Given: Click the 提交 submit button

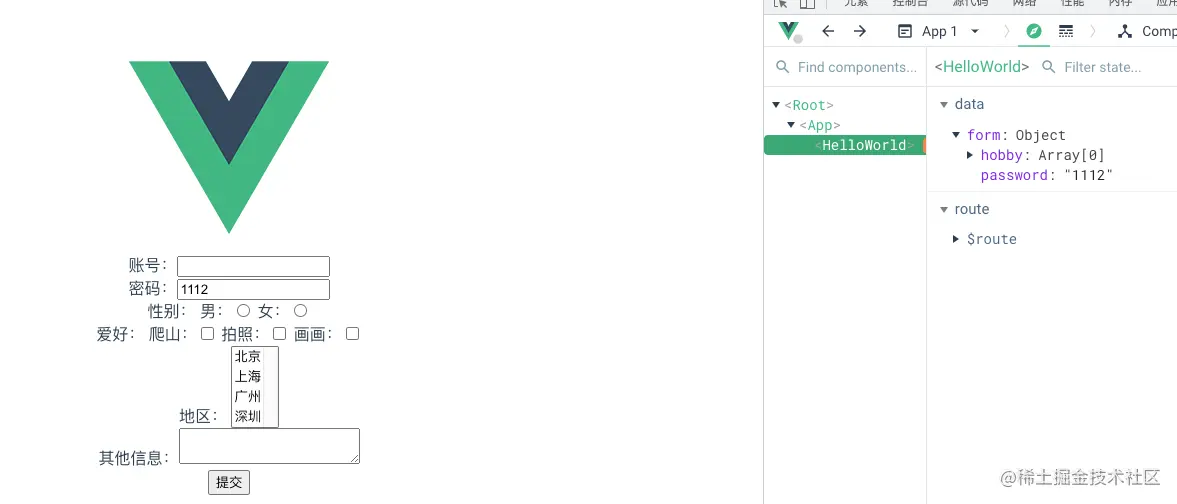Looking at the screenshot, I should coord(229,483).
